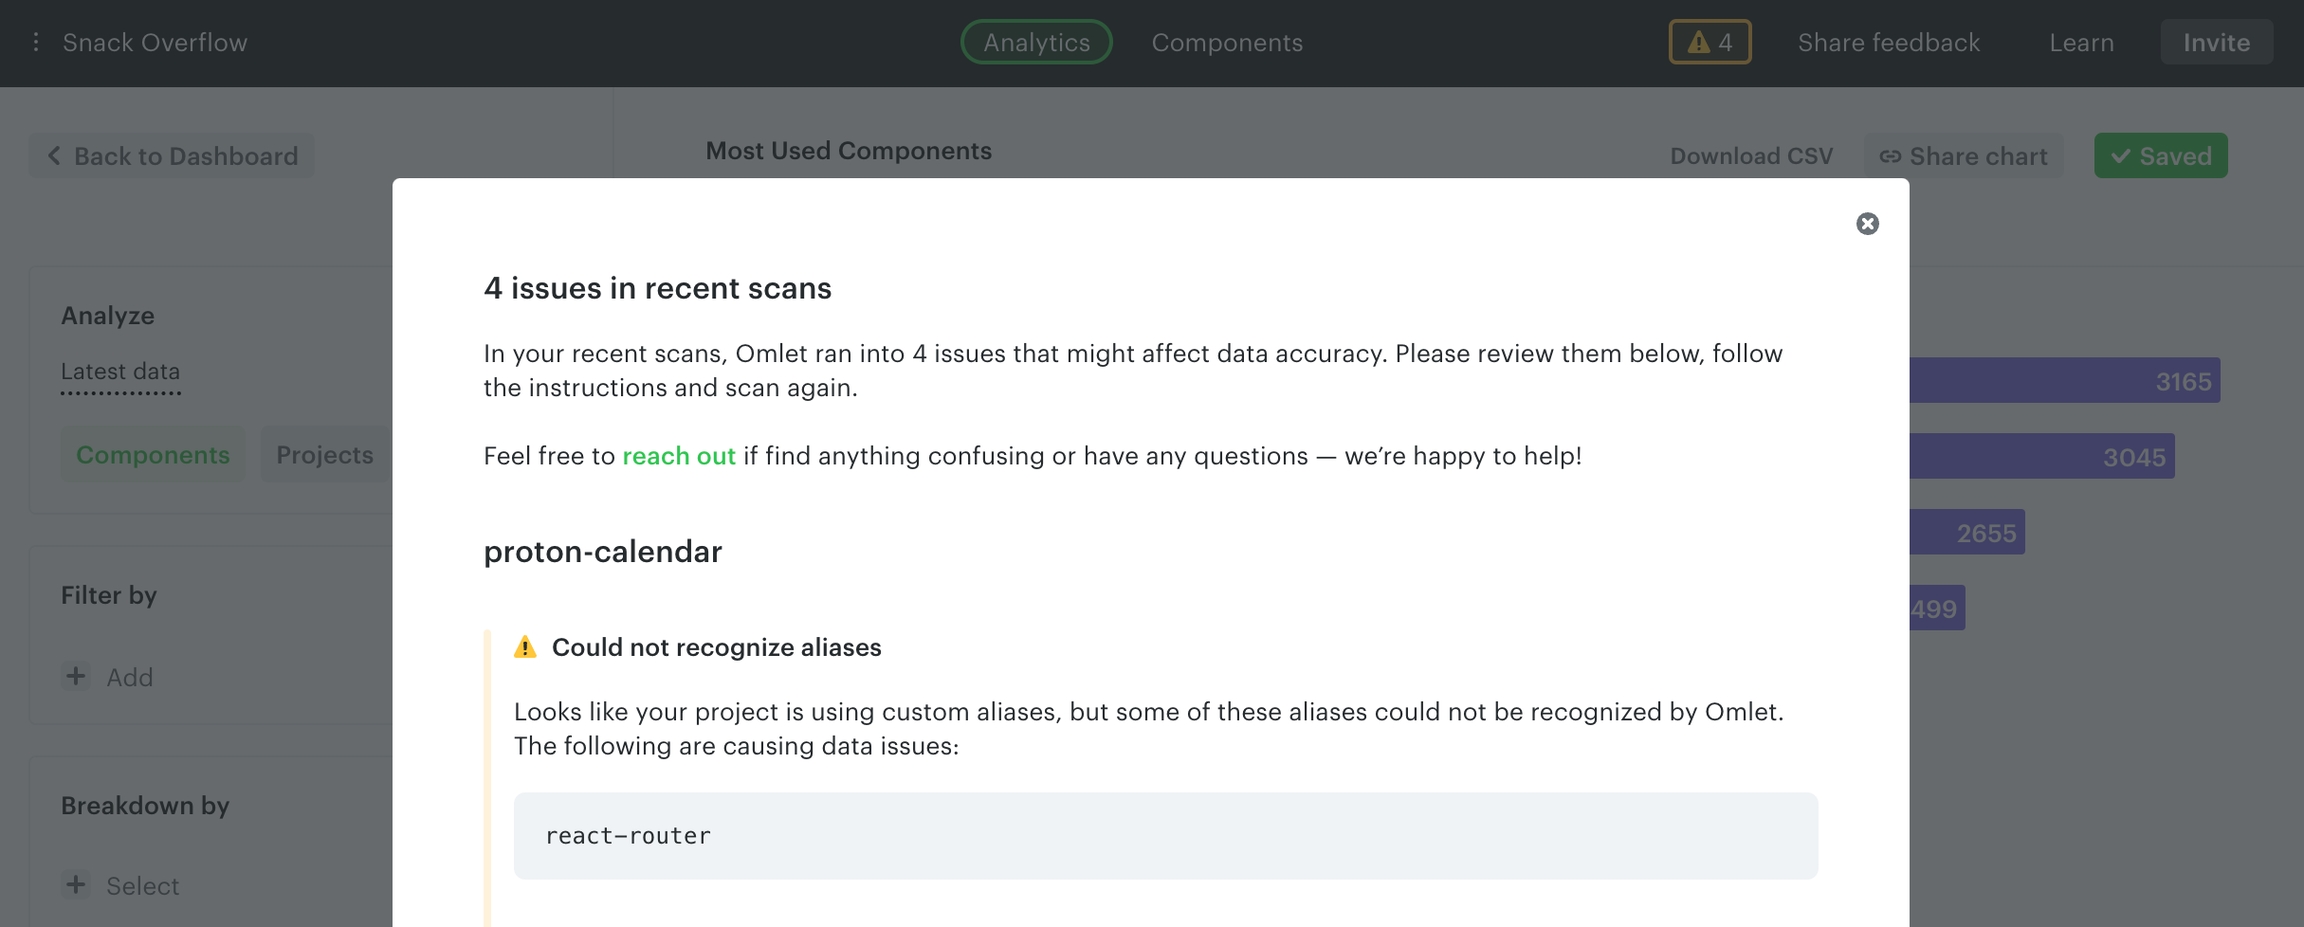This screenshot has height=927, width=2304.
Task: Click the three-dot menu icon beside Snack Overflow
Action: point(36,42)
